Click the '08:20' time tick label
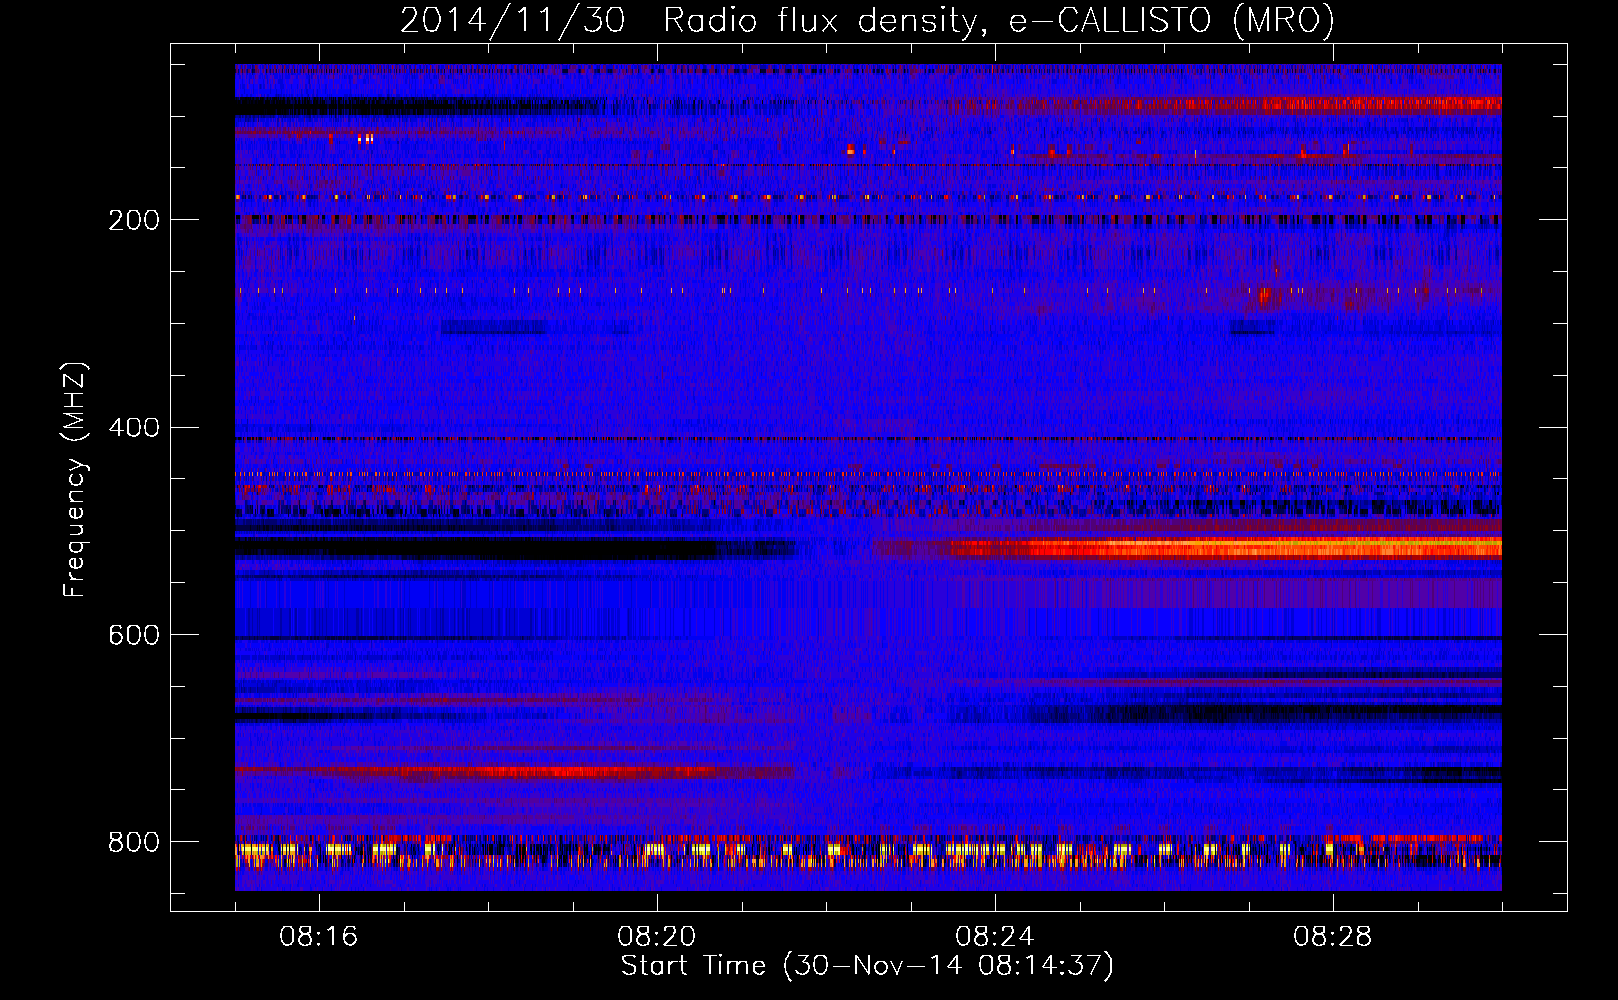Screen dimensions: 1618x1000 tap(657, 937)
